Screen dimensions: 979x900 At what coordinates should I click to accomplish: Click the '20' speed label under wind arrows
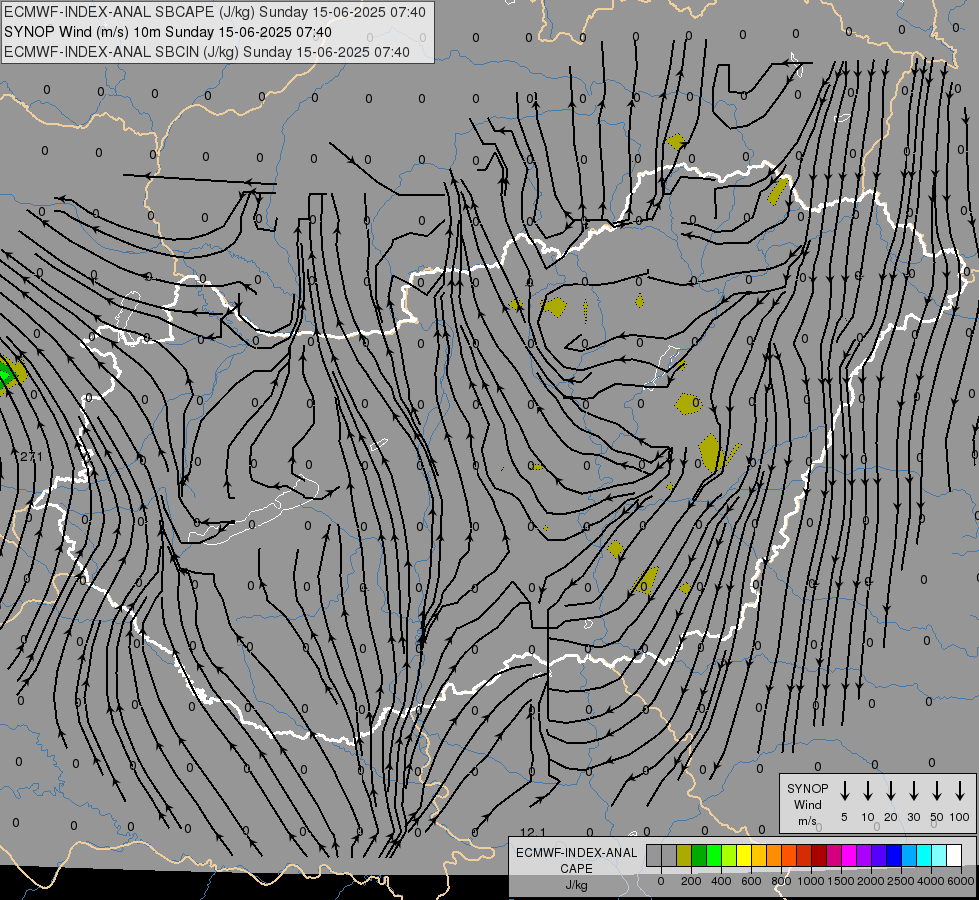tap(891, 817)
